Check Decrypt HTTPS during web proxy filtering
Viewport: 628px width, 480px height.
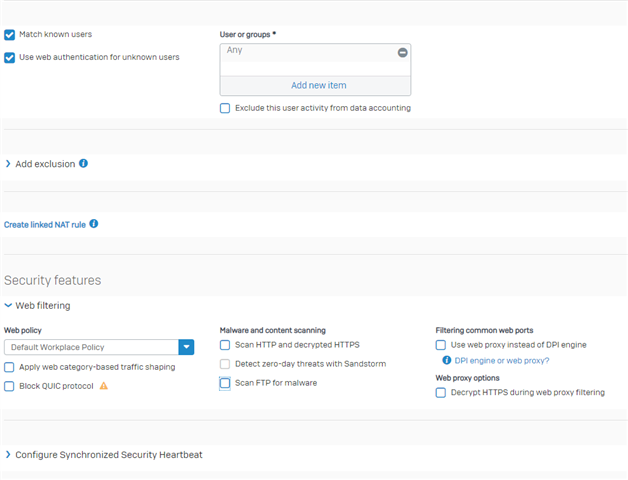click(x=441, y=393)
